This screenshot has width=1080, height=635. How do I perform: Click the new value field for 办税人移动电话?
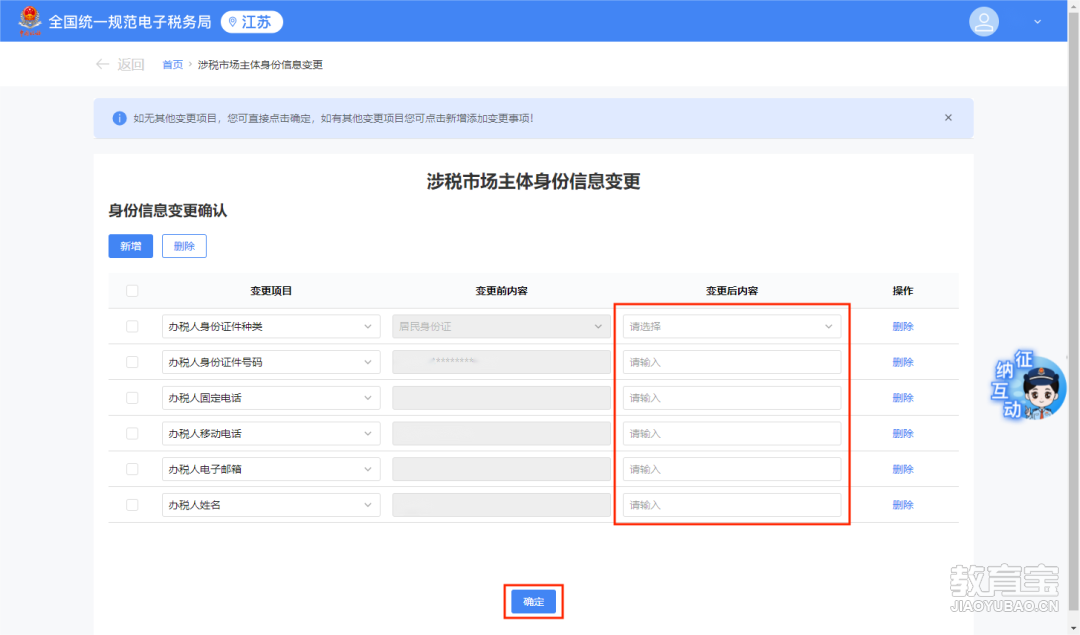731,433
